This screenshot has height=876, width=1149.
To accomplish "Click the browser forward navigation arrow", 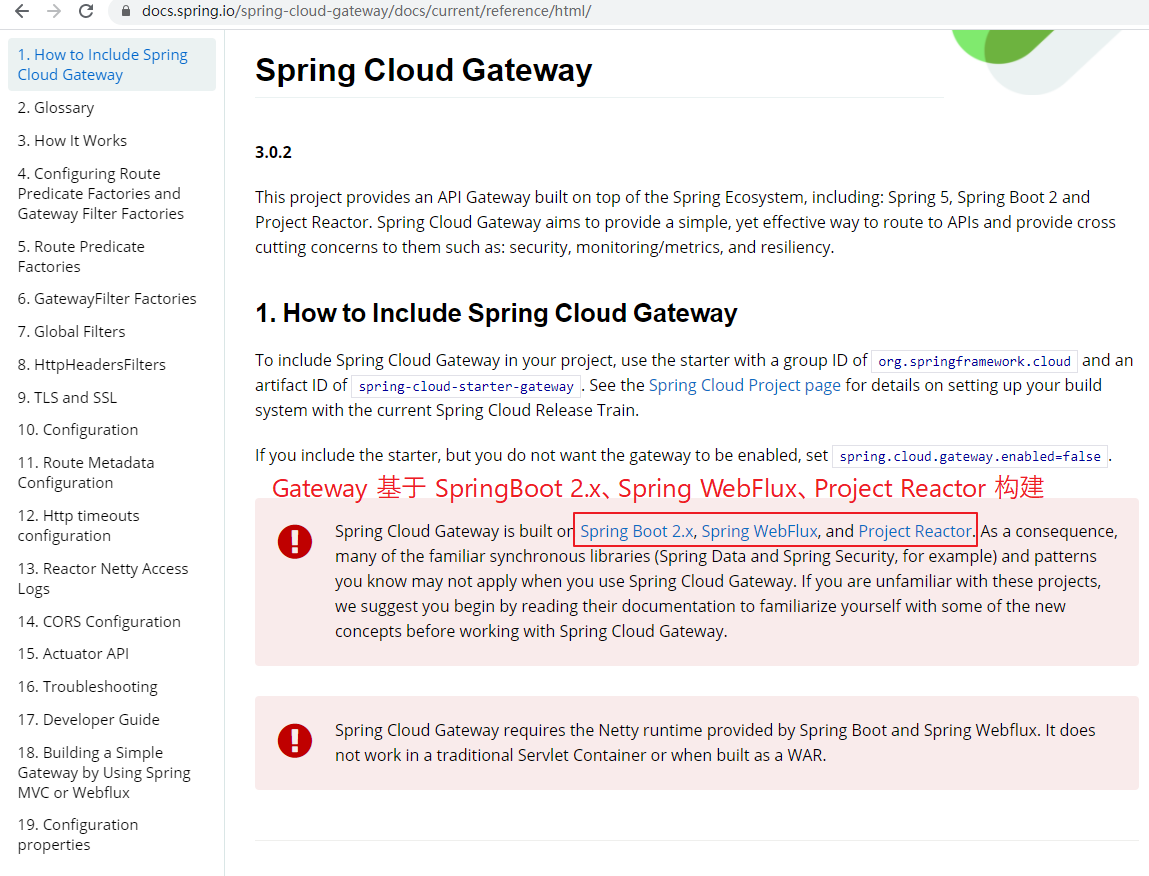I will coord(52,11).
